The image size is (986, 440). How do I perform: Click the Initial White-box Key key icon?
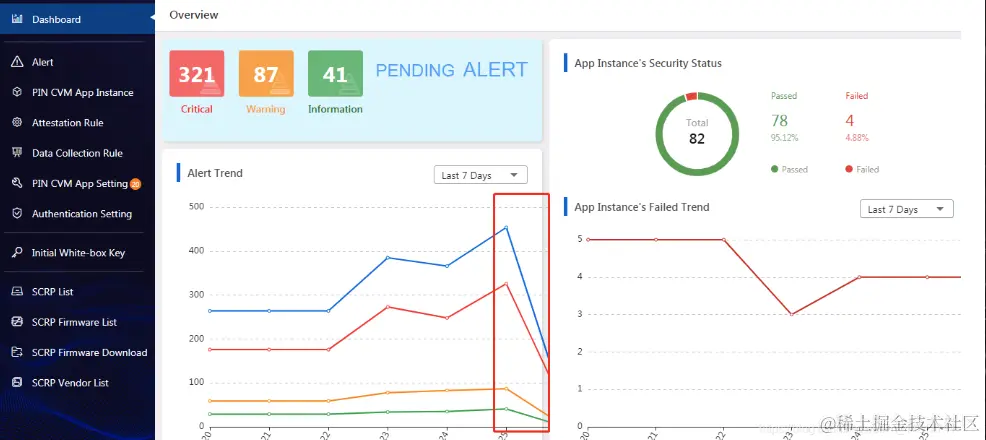pos(18,253)
